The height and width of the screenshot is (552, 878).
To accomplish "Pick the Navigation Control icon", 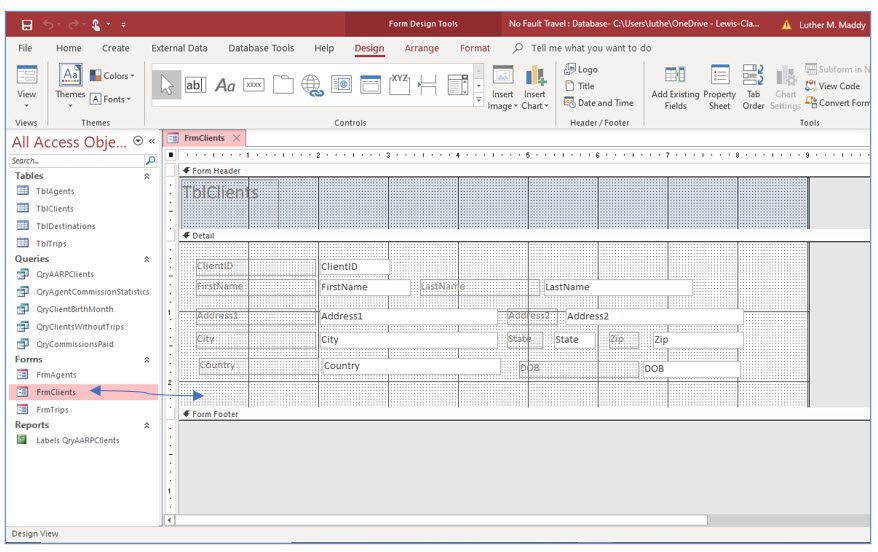I will (370, 85).
